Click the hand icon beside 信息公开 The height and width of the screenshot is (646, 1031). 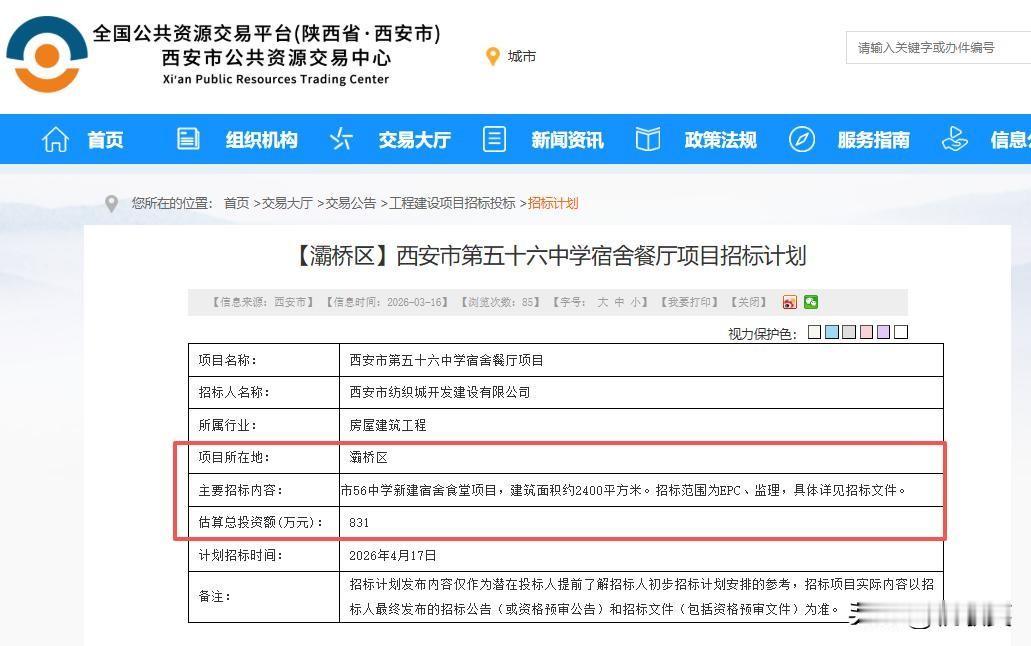pos(954,140)
